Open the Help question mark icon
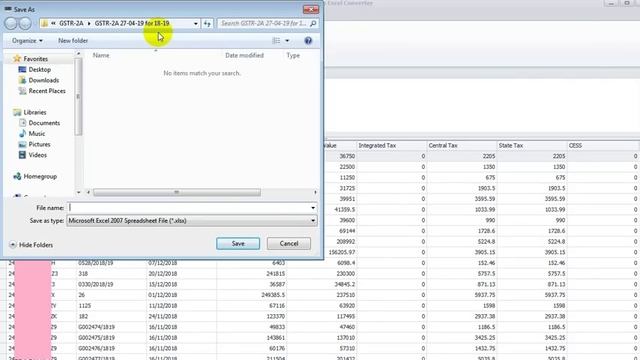 [308, 40]
